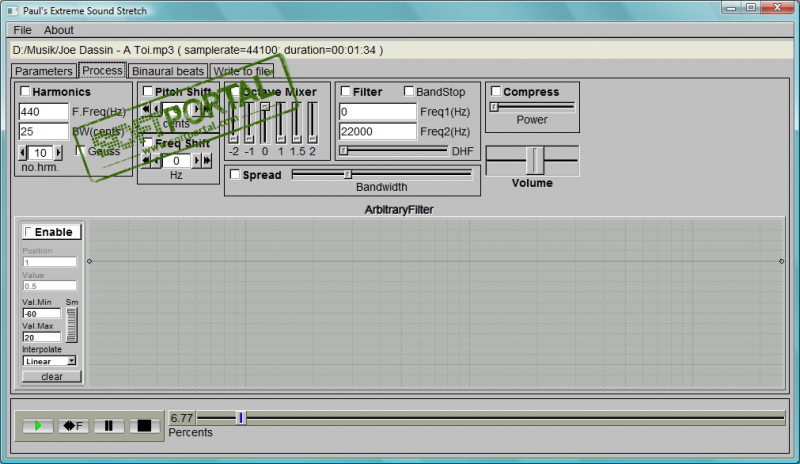Switch to the Binaural beats tab
Screen dimensions: 800x464
tap(168, 71)
